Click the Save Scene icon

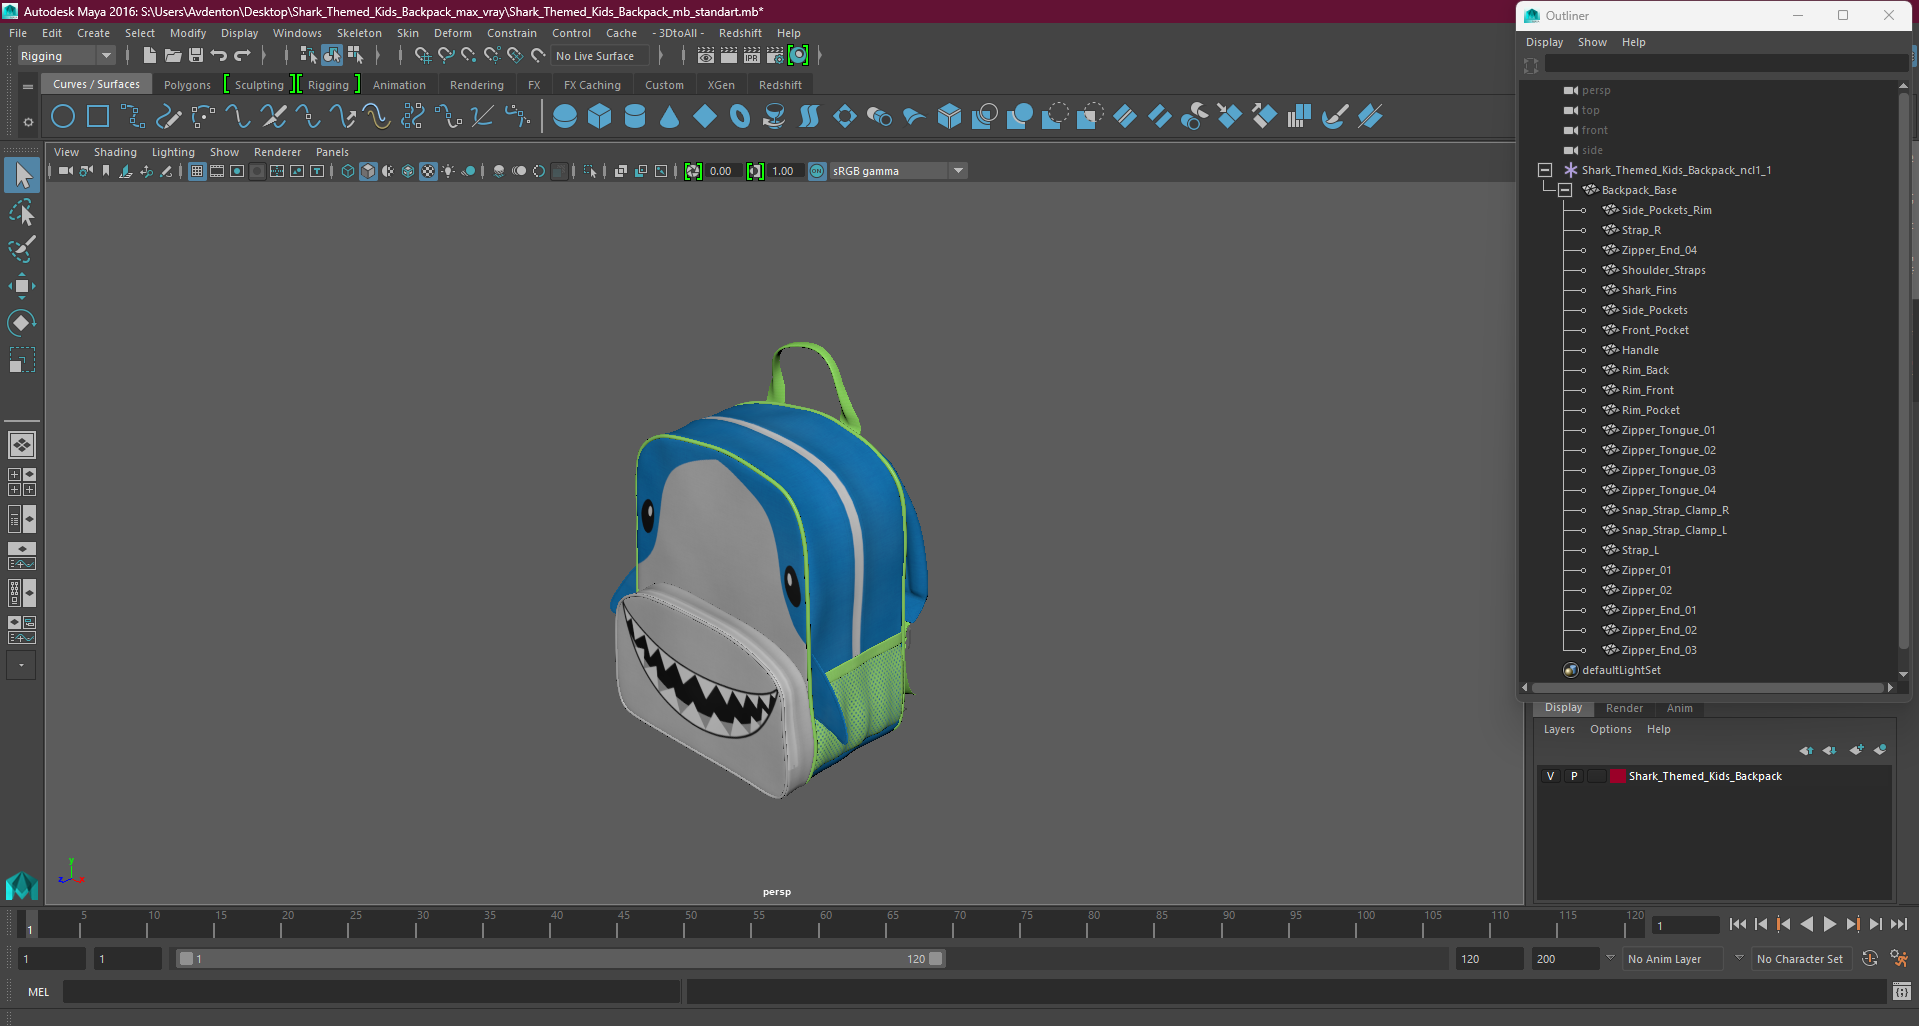point(196,56)
